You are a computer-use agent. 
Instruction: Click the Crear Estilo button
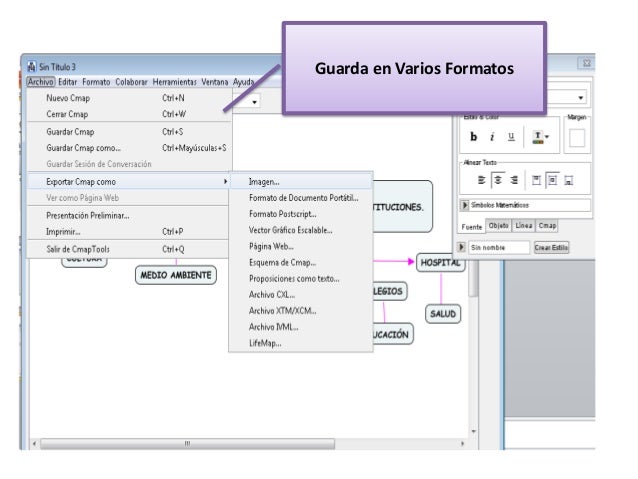pyautogui.click(x=551, y=247)
